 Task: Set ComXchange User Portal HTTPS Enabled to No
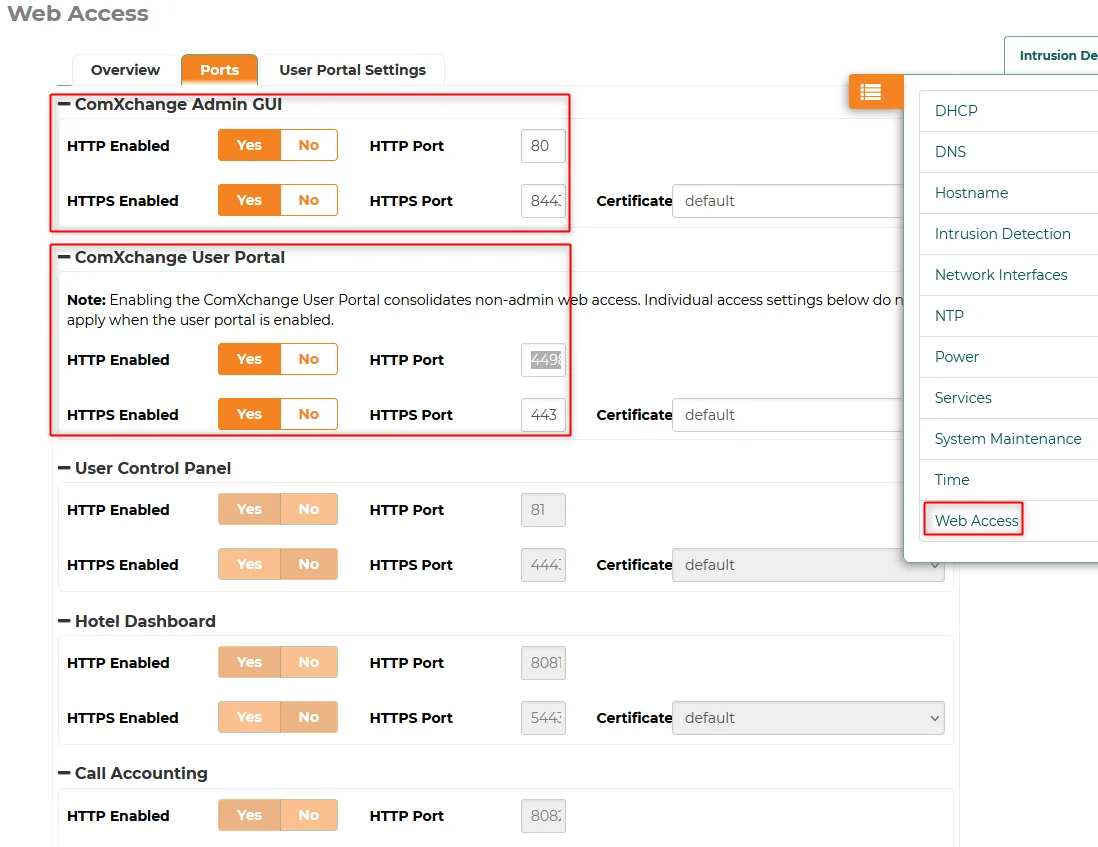pyautogui.click(x=309, y=414)
